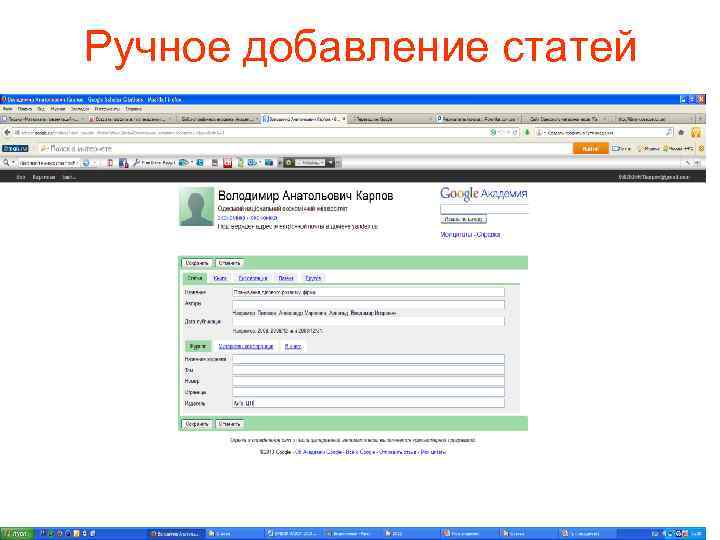Viewport: 720px width, 540px height.
Task: Click the Дата публикации input field
Action: 368,321
